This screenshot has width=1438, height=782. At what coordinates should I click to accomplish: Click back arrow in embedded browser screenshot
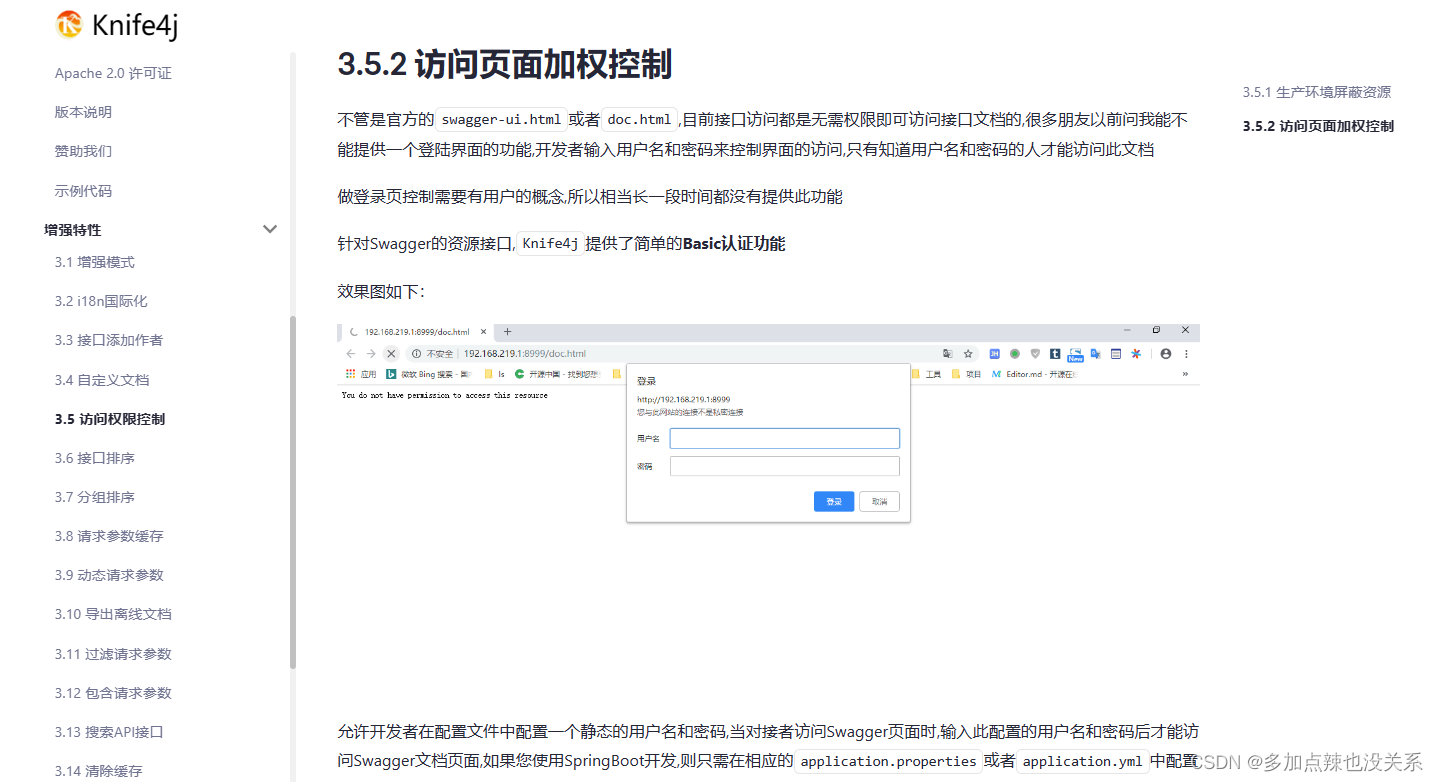click(351, 354)
